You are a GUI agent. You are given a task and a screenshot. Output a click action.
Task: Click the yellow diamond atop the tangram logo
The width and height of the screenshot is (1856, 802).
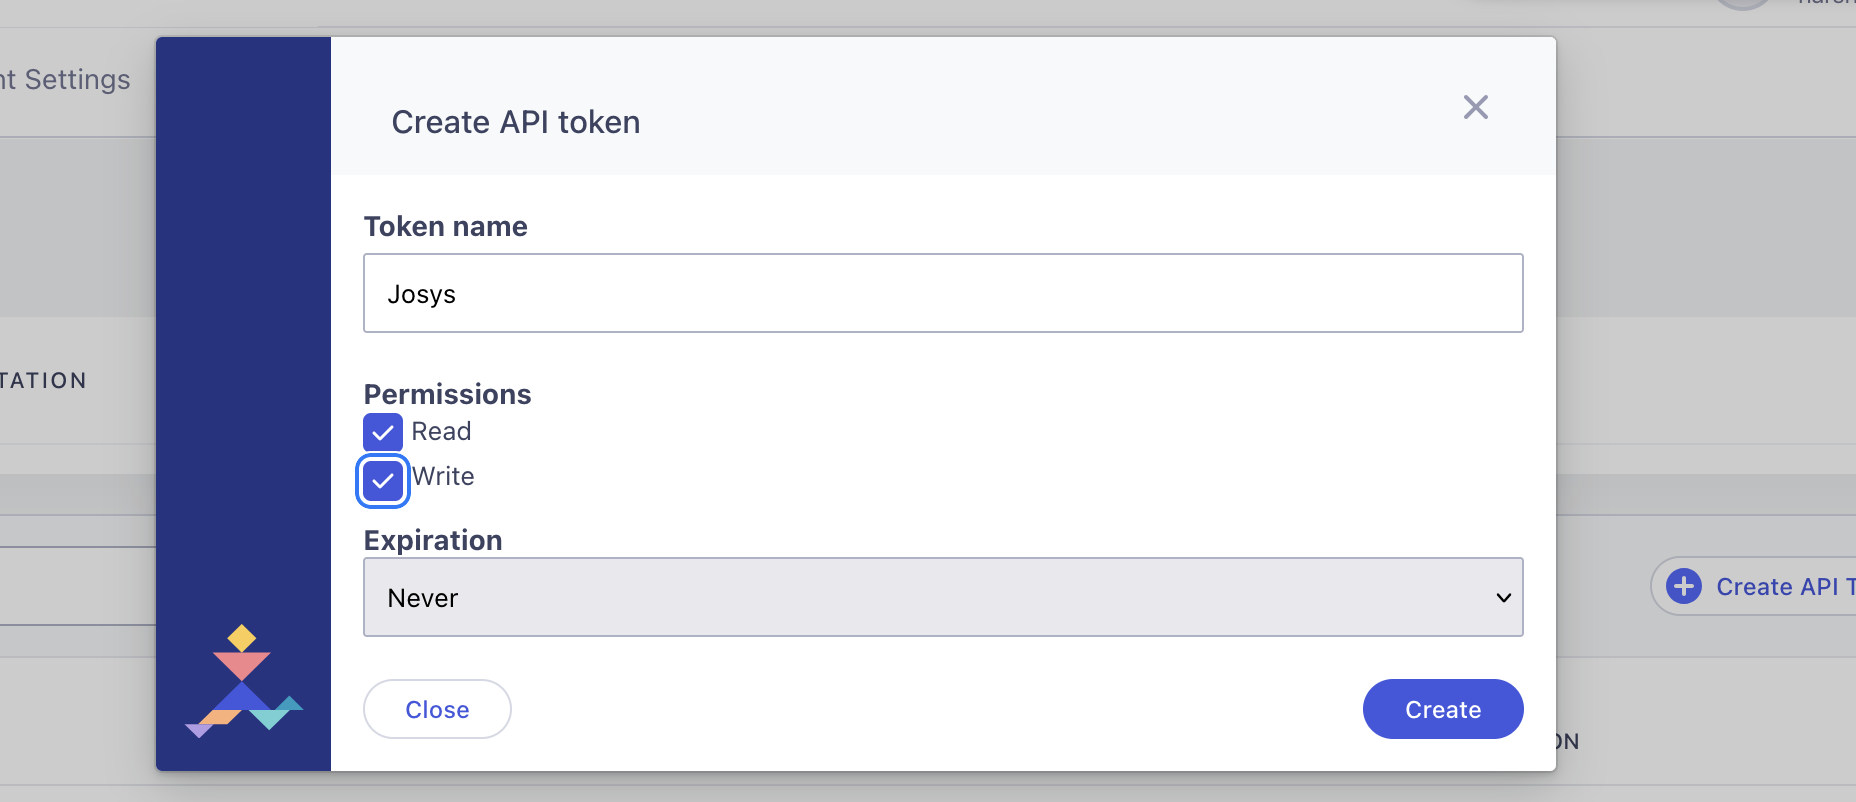pos(242,638)
